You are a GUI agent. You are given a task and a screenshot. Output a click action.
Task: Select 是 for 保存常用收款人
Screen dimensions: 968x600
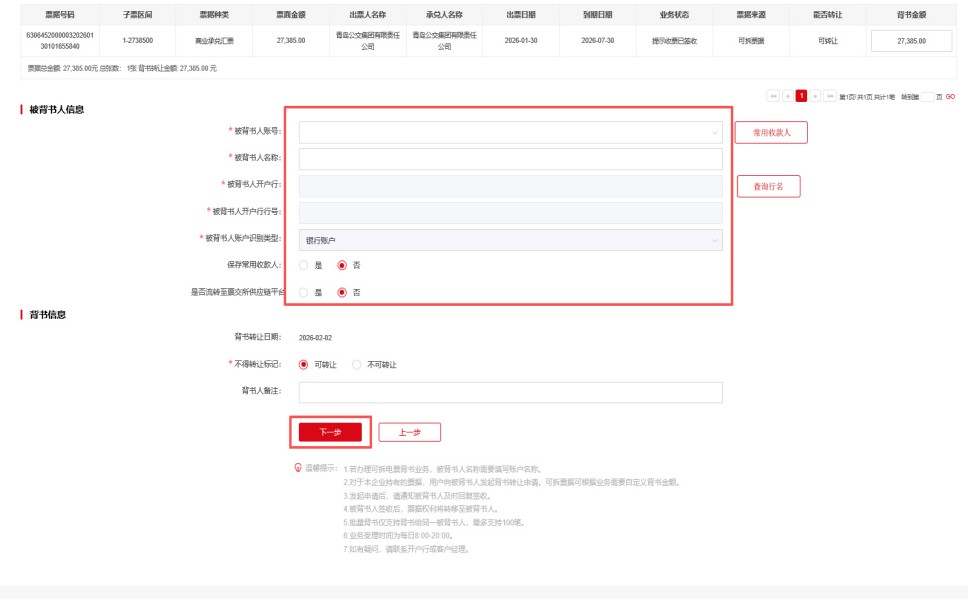click(303, 265)
